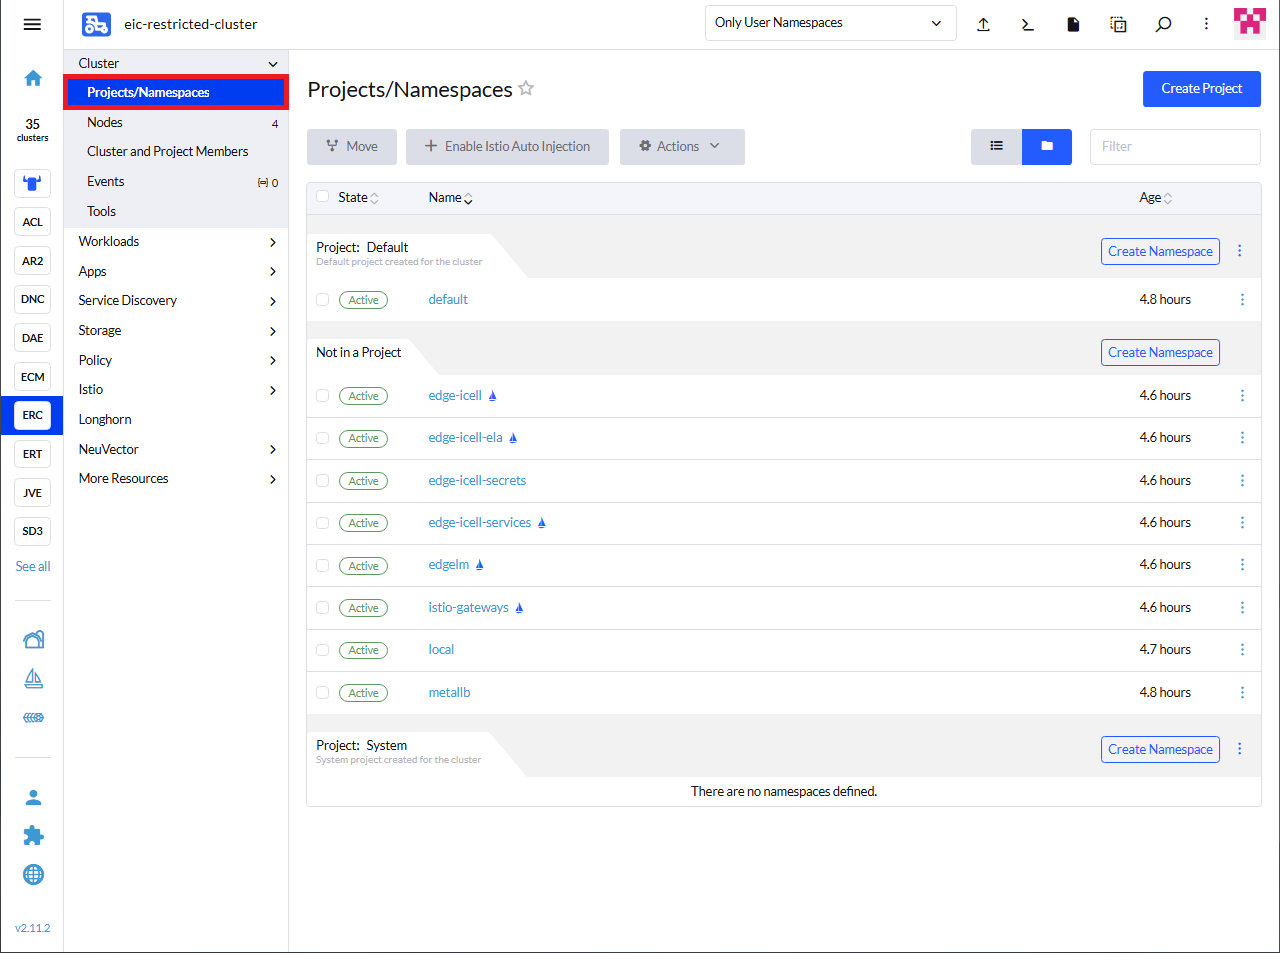Image resolution: width=1280 pixels, height=953 pixels.
Task: Select the checkbox beside the default namespace
Action: [322, 299]
